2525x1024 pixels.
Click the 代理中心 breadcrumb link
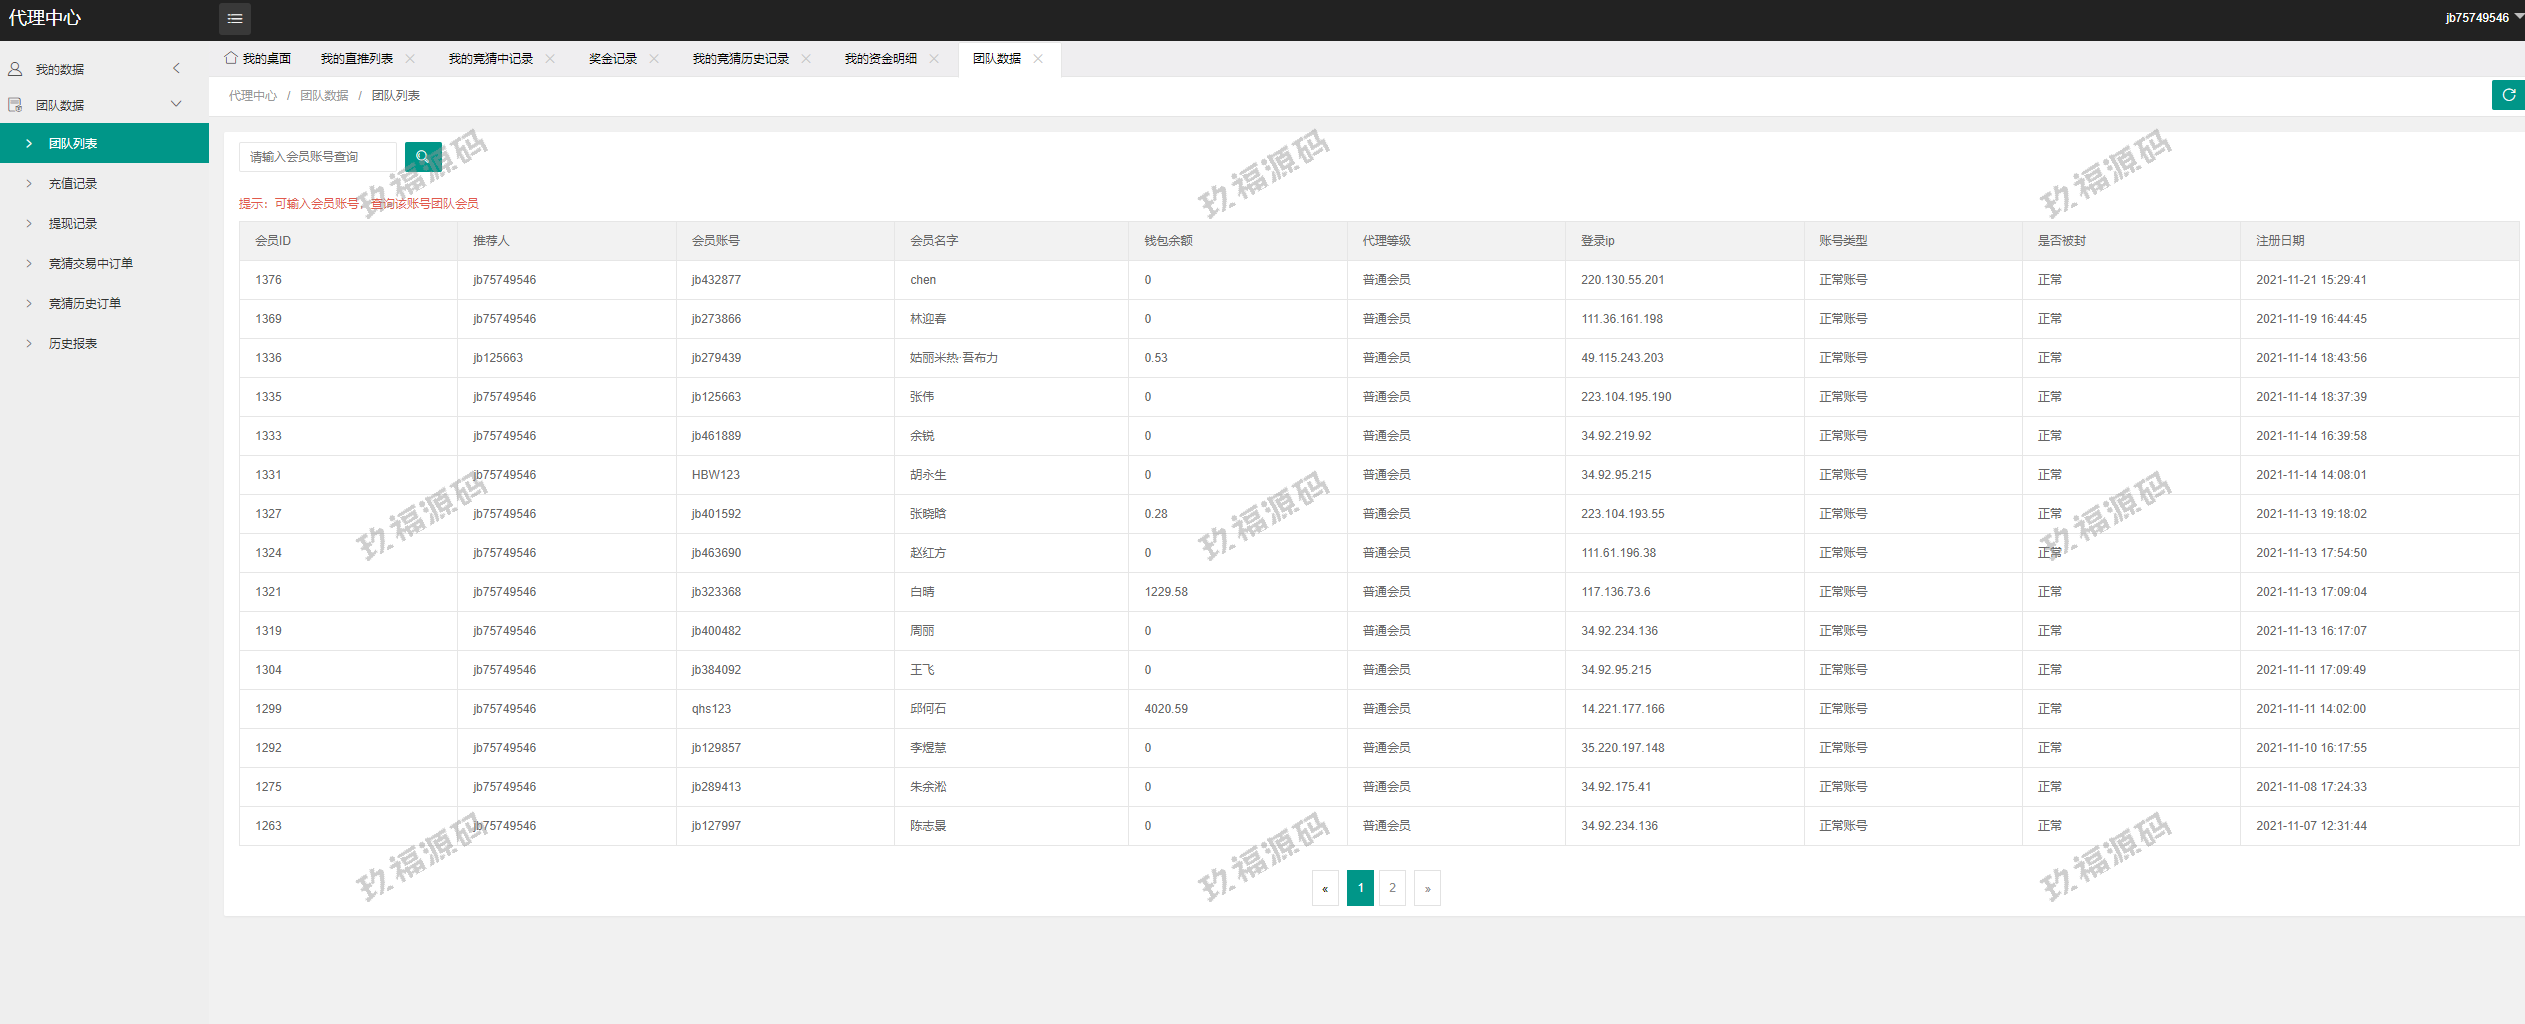click(x=253, y=96)
